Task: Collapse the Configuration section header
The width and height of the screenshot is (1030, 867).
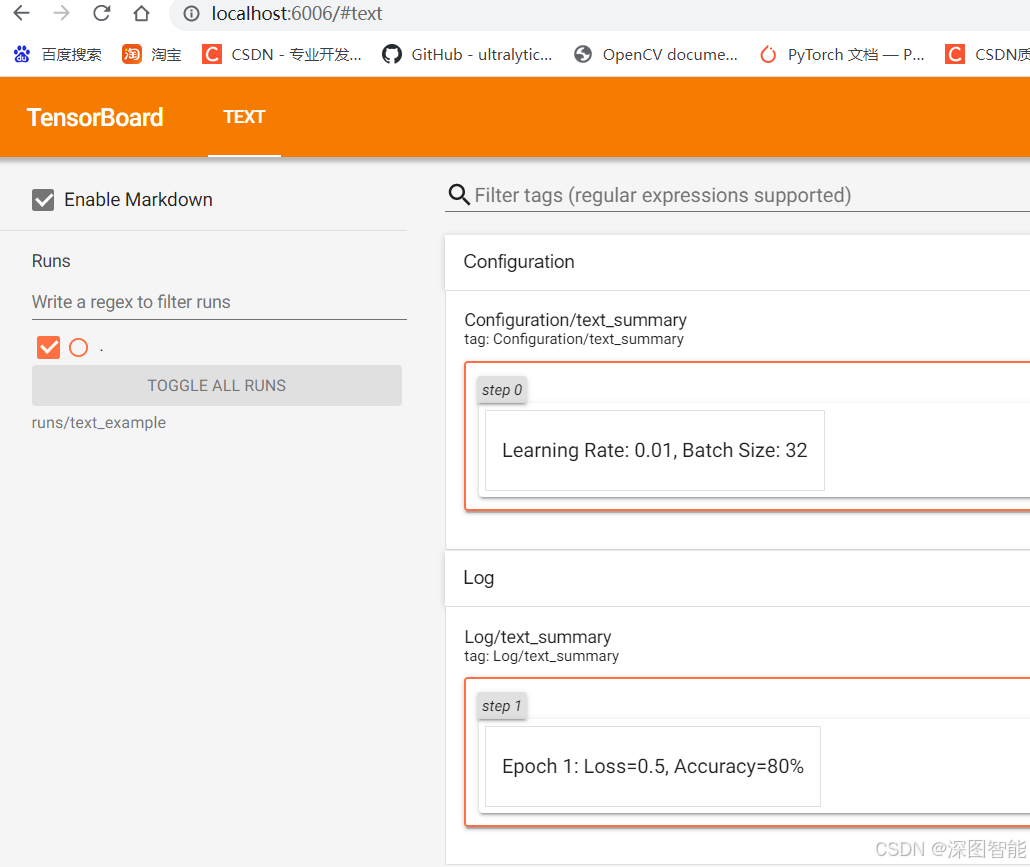Action: (737, 262)
